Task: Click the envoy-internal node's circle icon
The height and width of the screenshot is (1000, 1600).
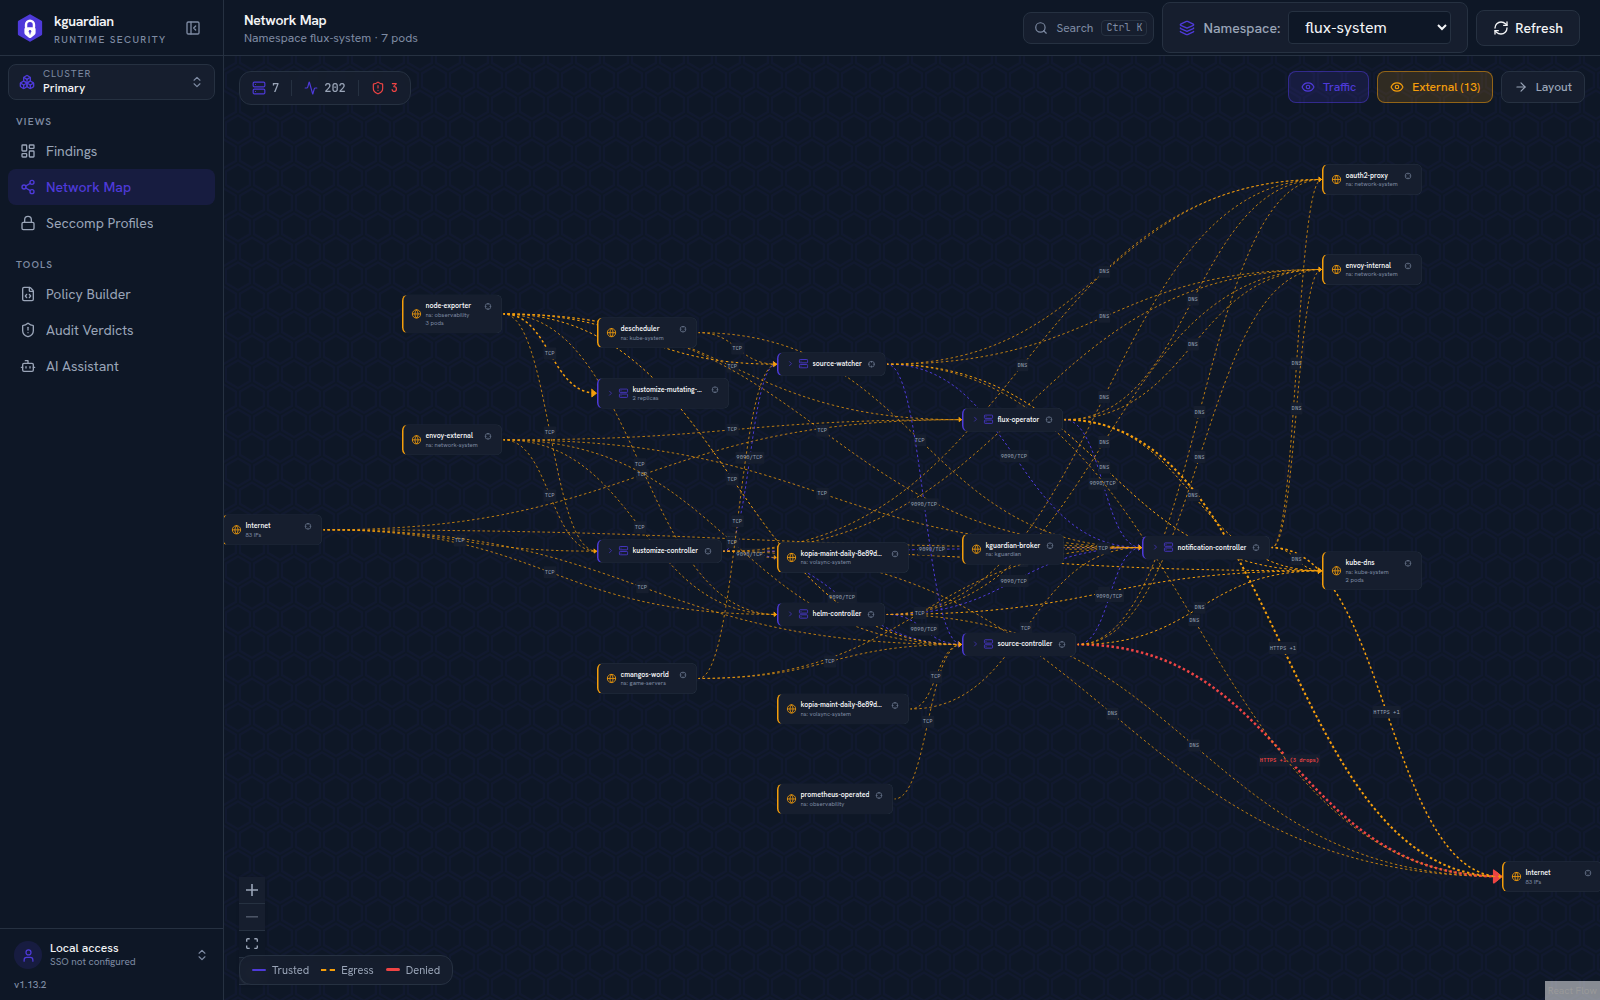Action: pos(1408,266)
